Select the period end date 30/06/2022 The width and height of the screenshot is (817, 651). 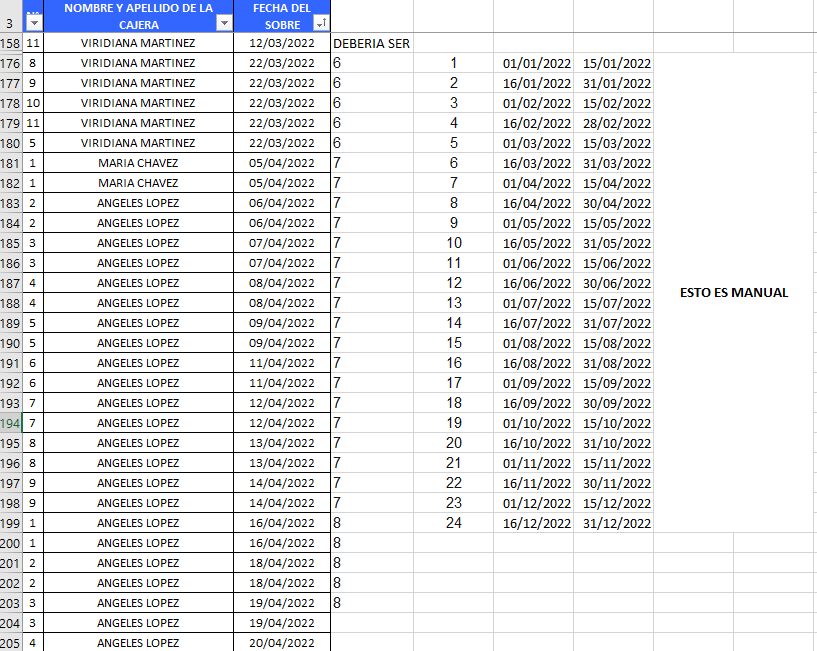[x=614, y=284]
